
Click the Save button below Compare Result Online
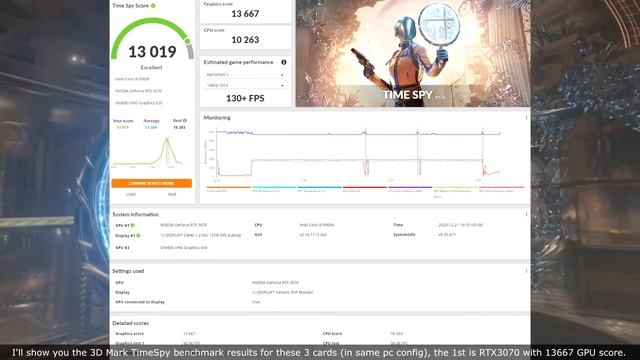pos(172,194)
